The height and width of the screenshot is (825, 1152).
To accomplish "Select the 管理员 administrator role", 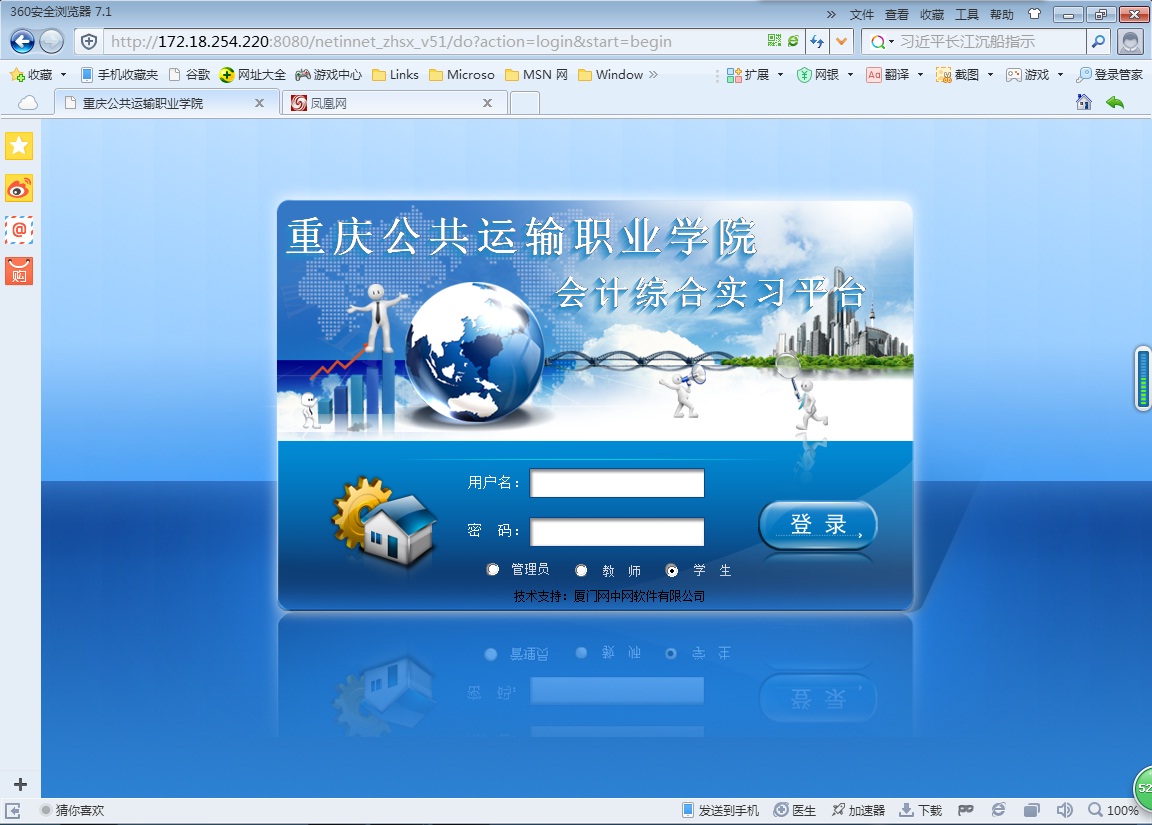I will pos(493,569).
